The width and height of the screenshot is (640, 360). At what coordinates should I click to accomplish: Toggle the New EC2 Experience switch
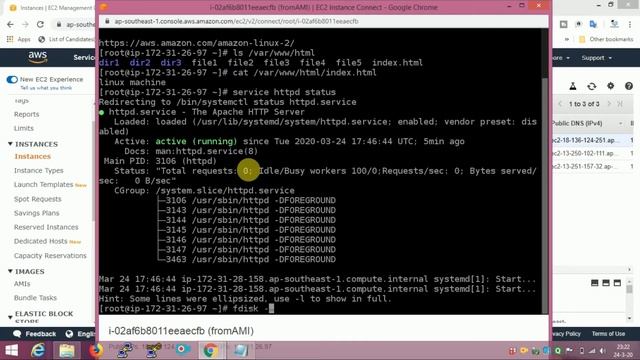click(x=12, y=80)
